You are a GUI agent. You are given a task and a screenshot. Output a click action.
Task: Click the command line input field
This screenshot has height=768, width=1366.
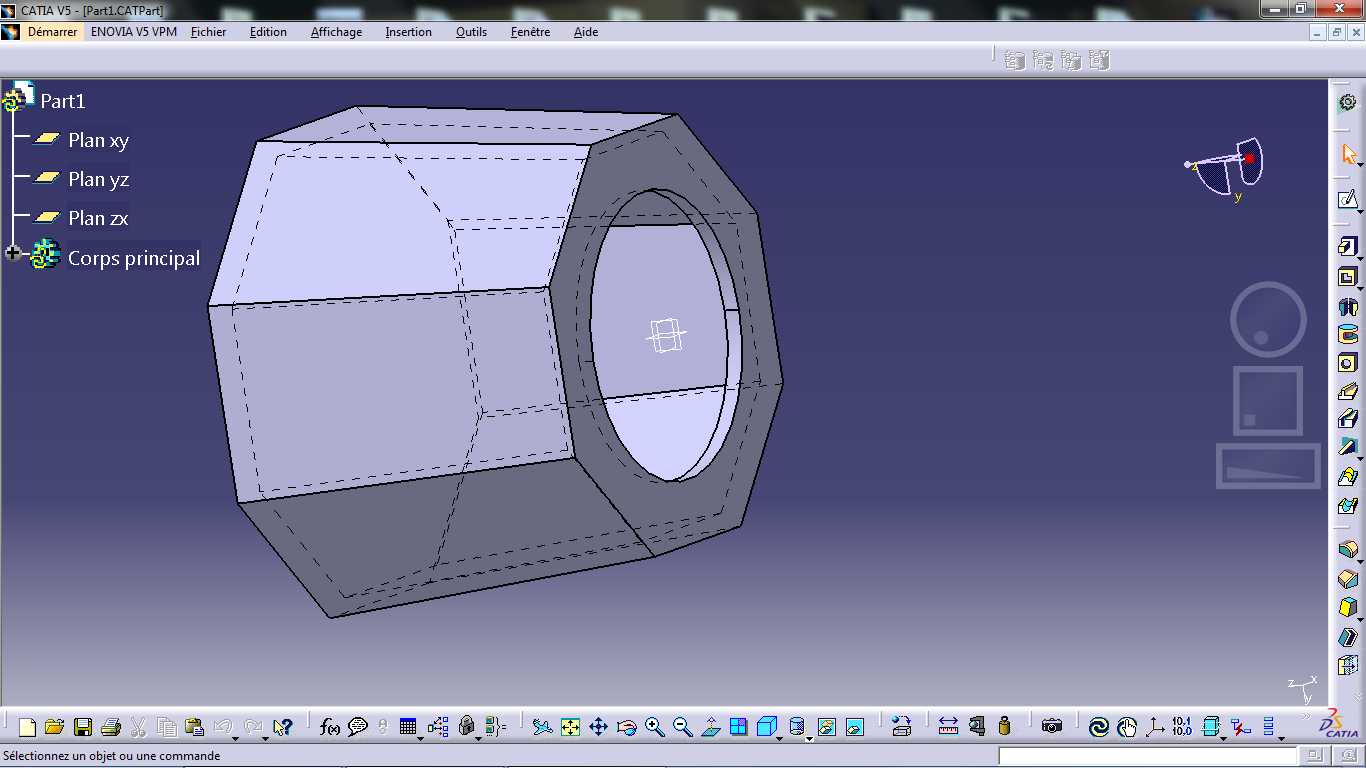1148,756
